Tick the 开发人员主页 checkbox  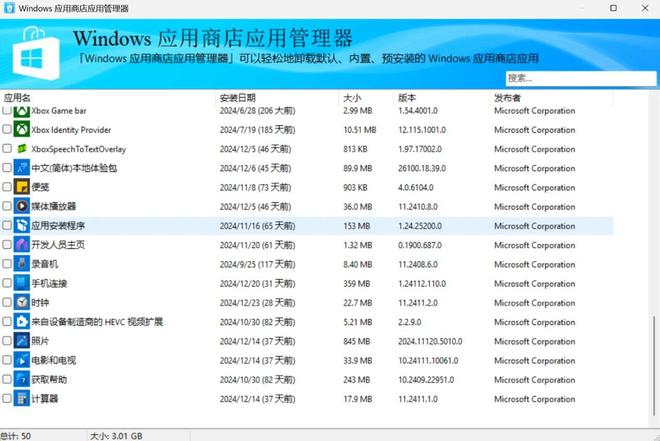(7, 244)
